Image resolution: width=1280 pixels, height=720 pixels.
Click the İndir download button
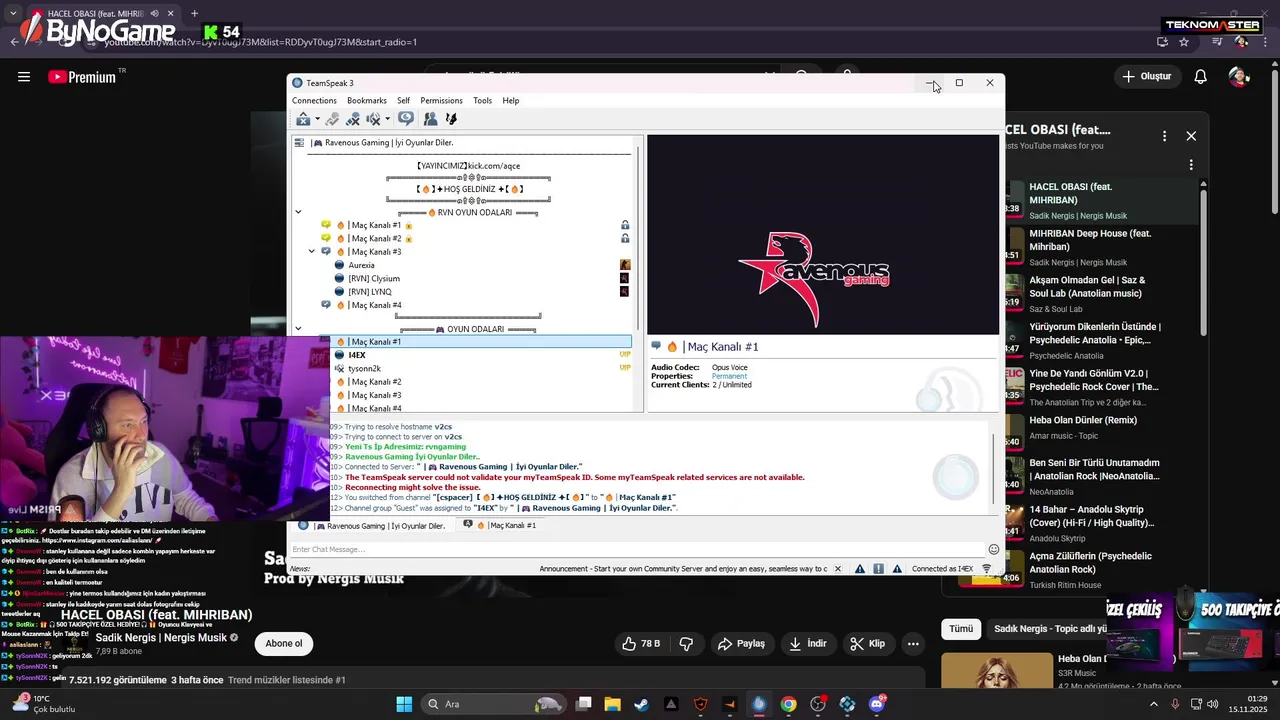tap(807, 643)
